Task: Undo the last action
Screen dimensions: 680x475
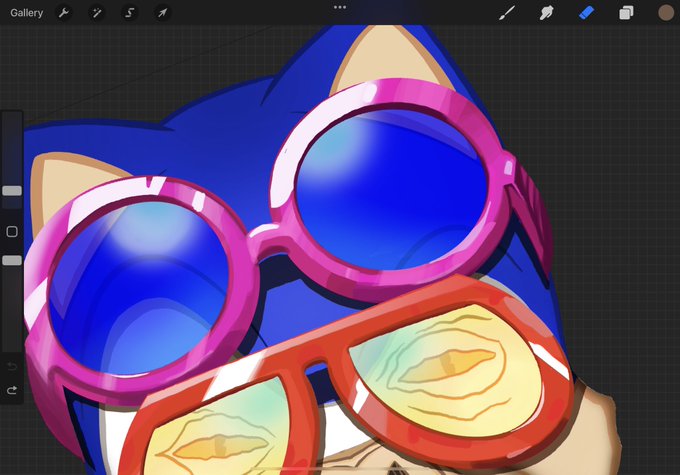Action: (x=12, y=367)
